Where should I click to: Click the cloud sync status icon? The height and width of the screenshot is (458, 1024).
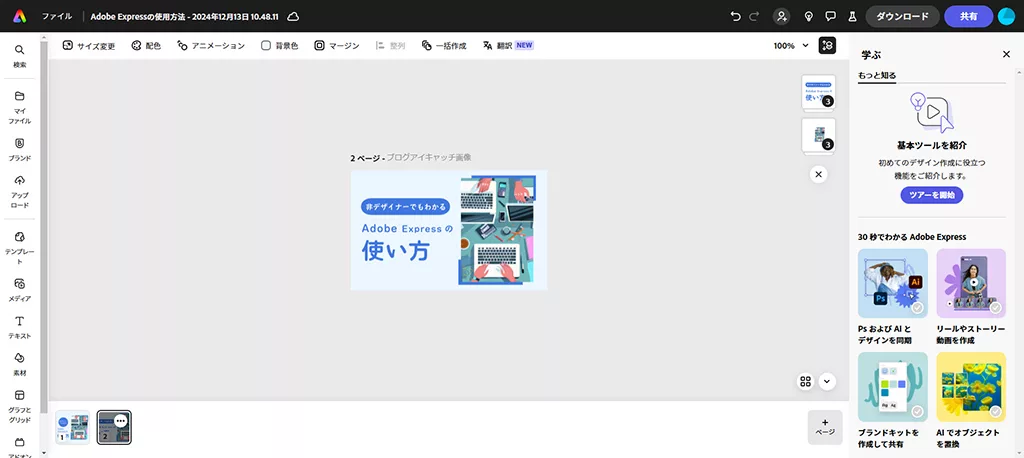pyautogui.click(x=294, y=16)
